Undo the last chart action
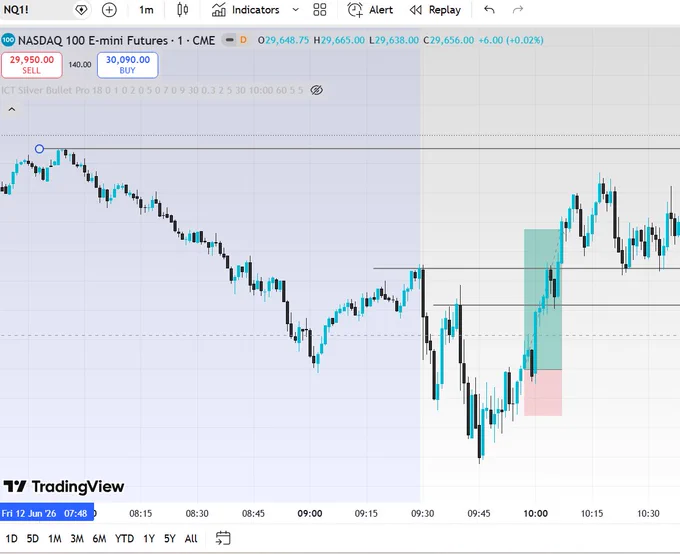The width and height of the screenshot is (680, 554). [x=489, y=10]
